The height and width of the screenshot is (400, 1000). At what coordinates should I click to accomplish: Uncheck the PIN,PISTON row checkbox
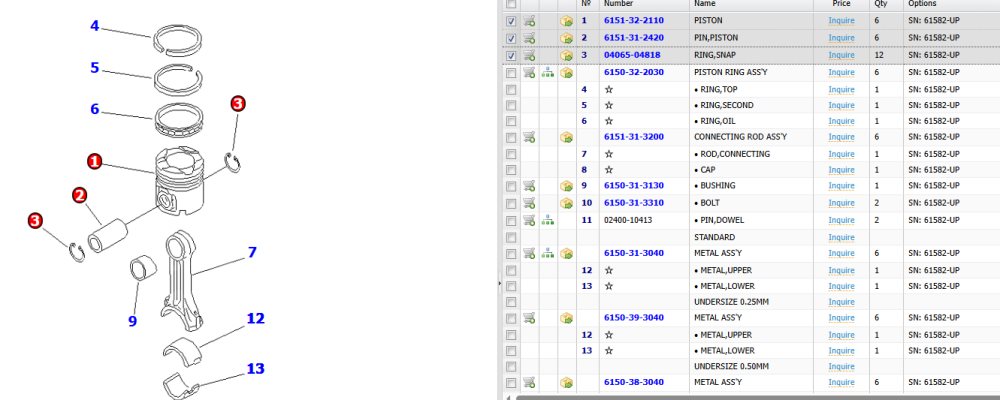(x=511, y=38)
